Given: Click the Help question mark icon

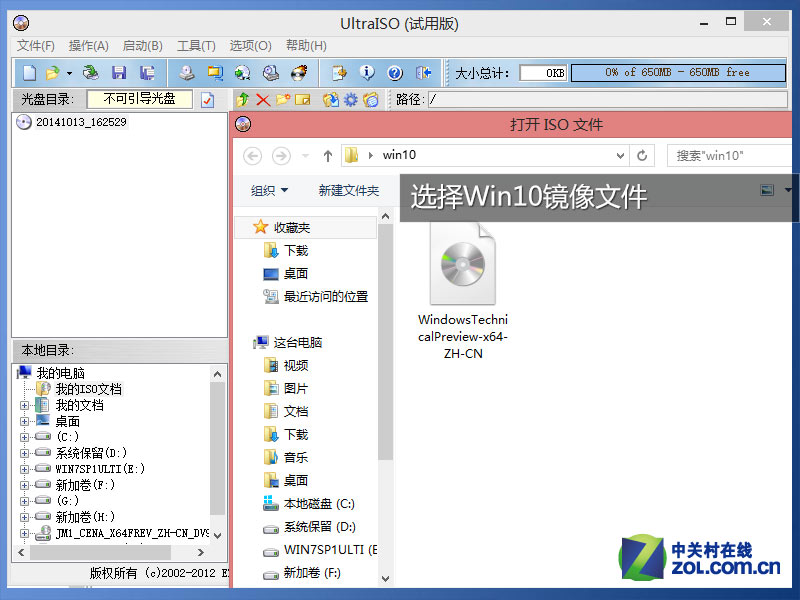Looking at the screenshot, I should click(x=395, y=73).
